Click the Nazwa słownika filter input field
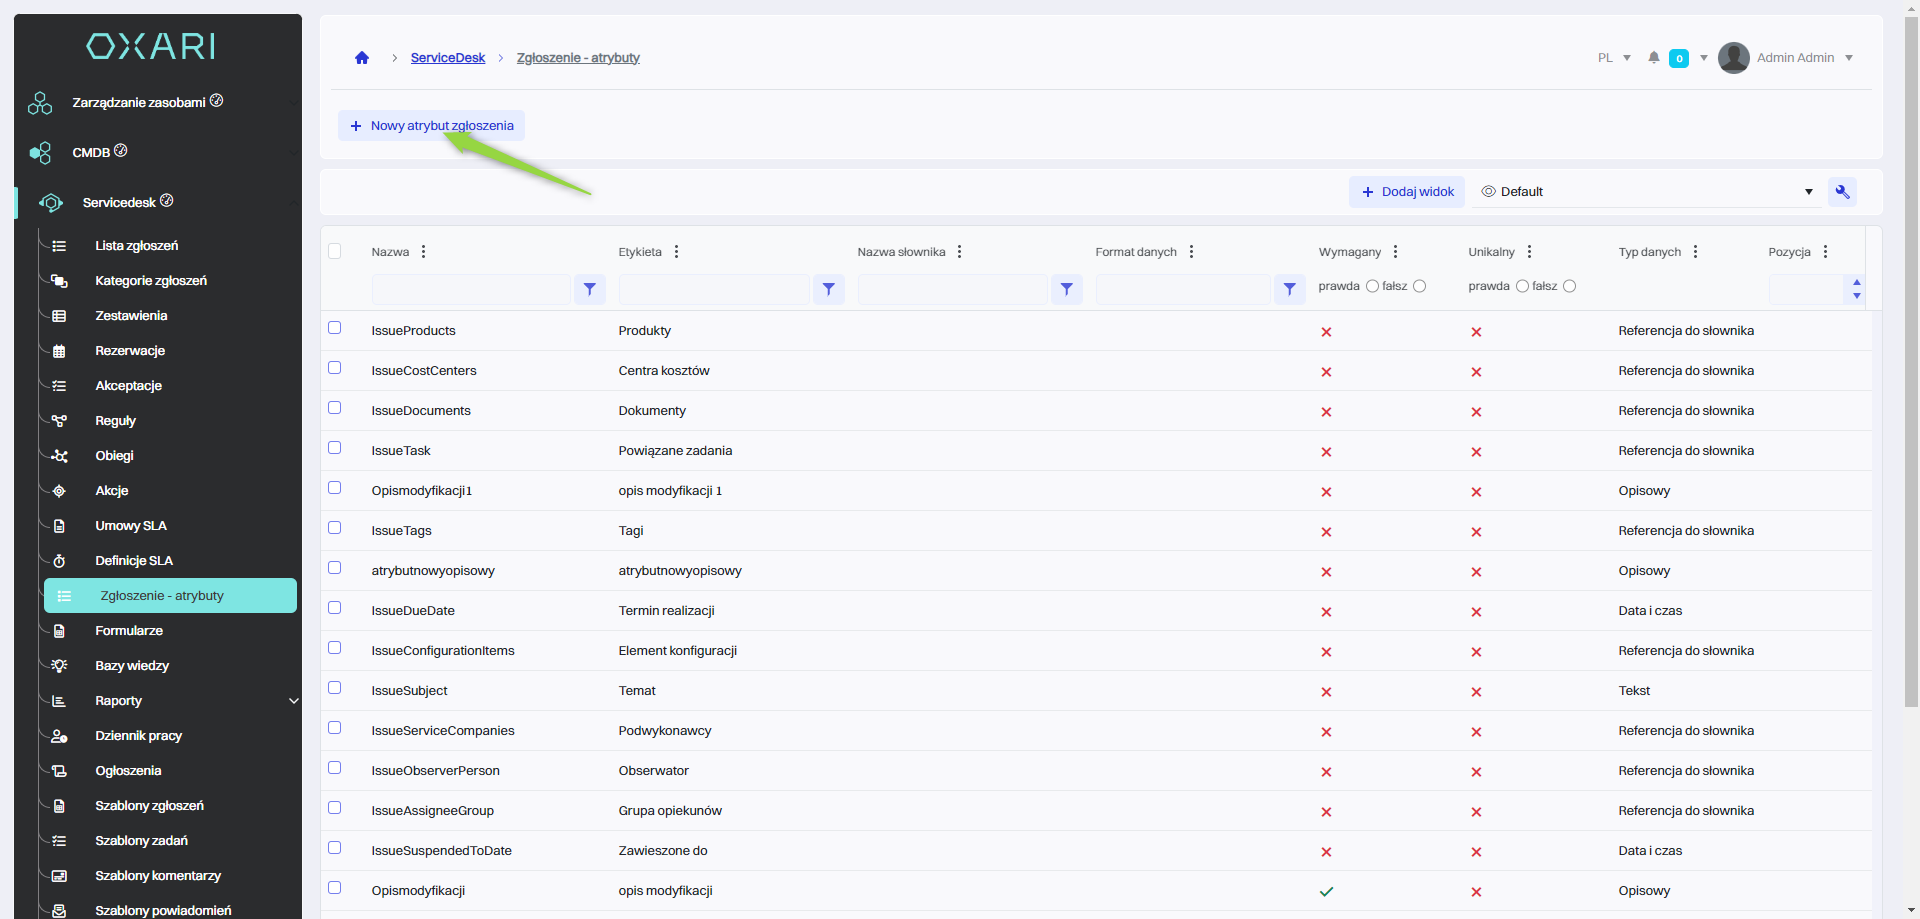 coord(952,289)
